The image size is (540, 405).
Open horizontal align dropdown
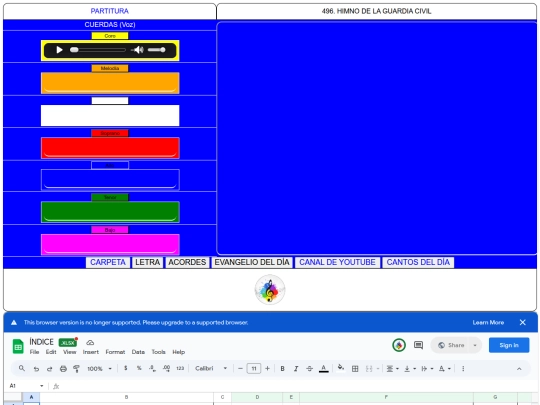[x=392, y=368]
